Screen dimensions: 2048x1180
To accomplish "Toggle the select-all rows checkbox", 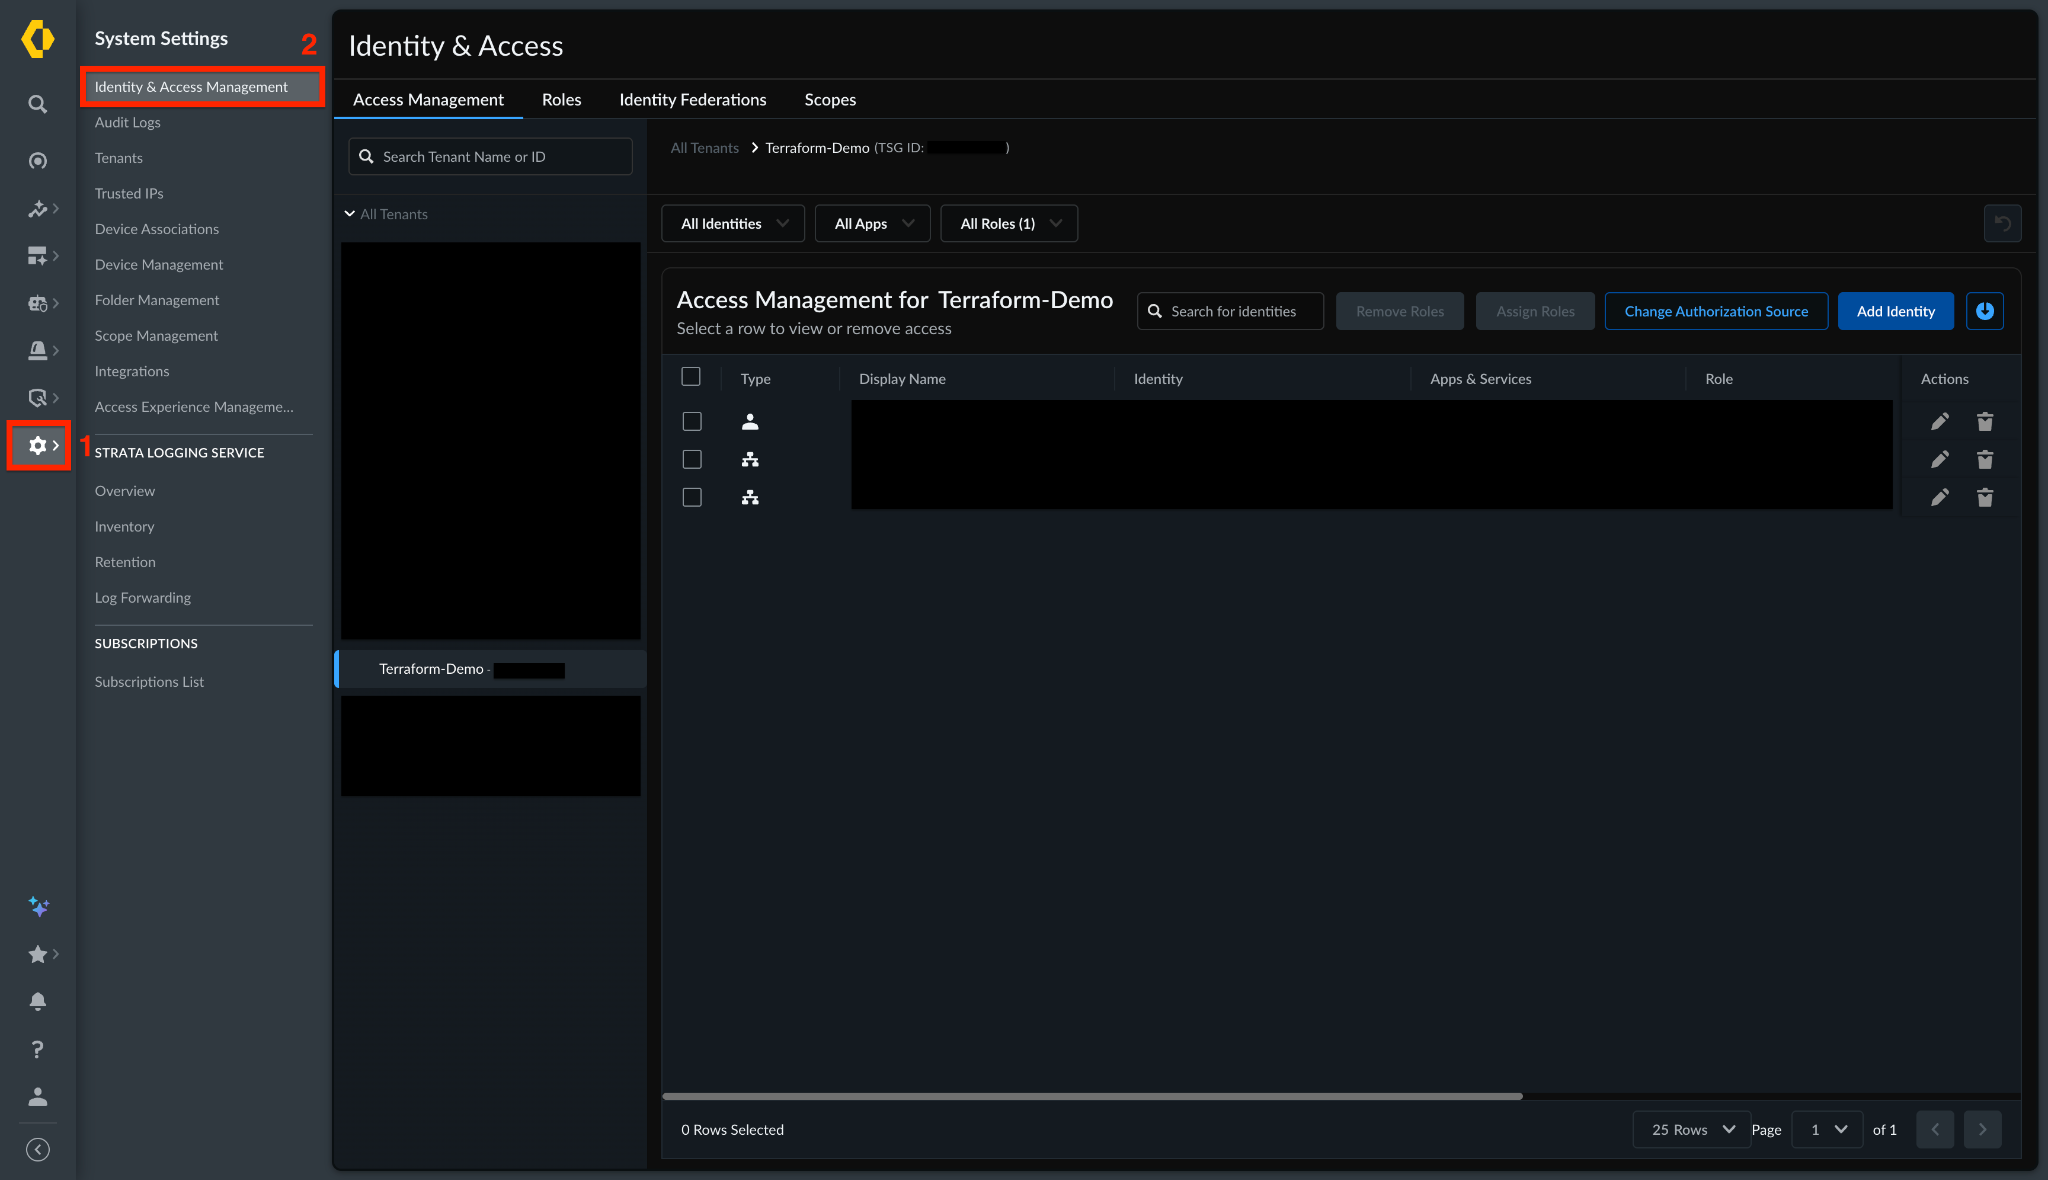I will 691,377.
